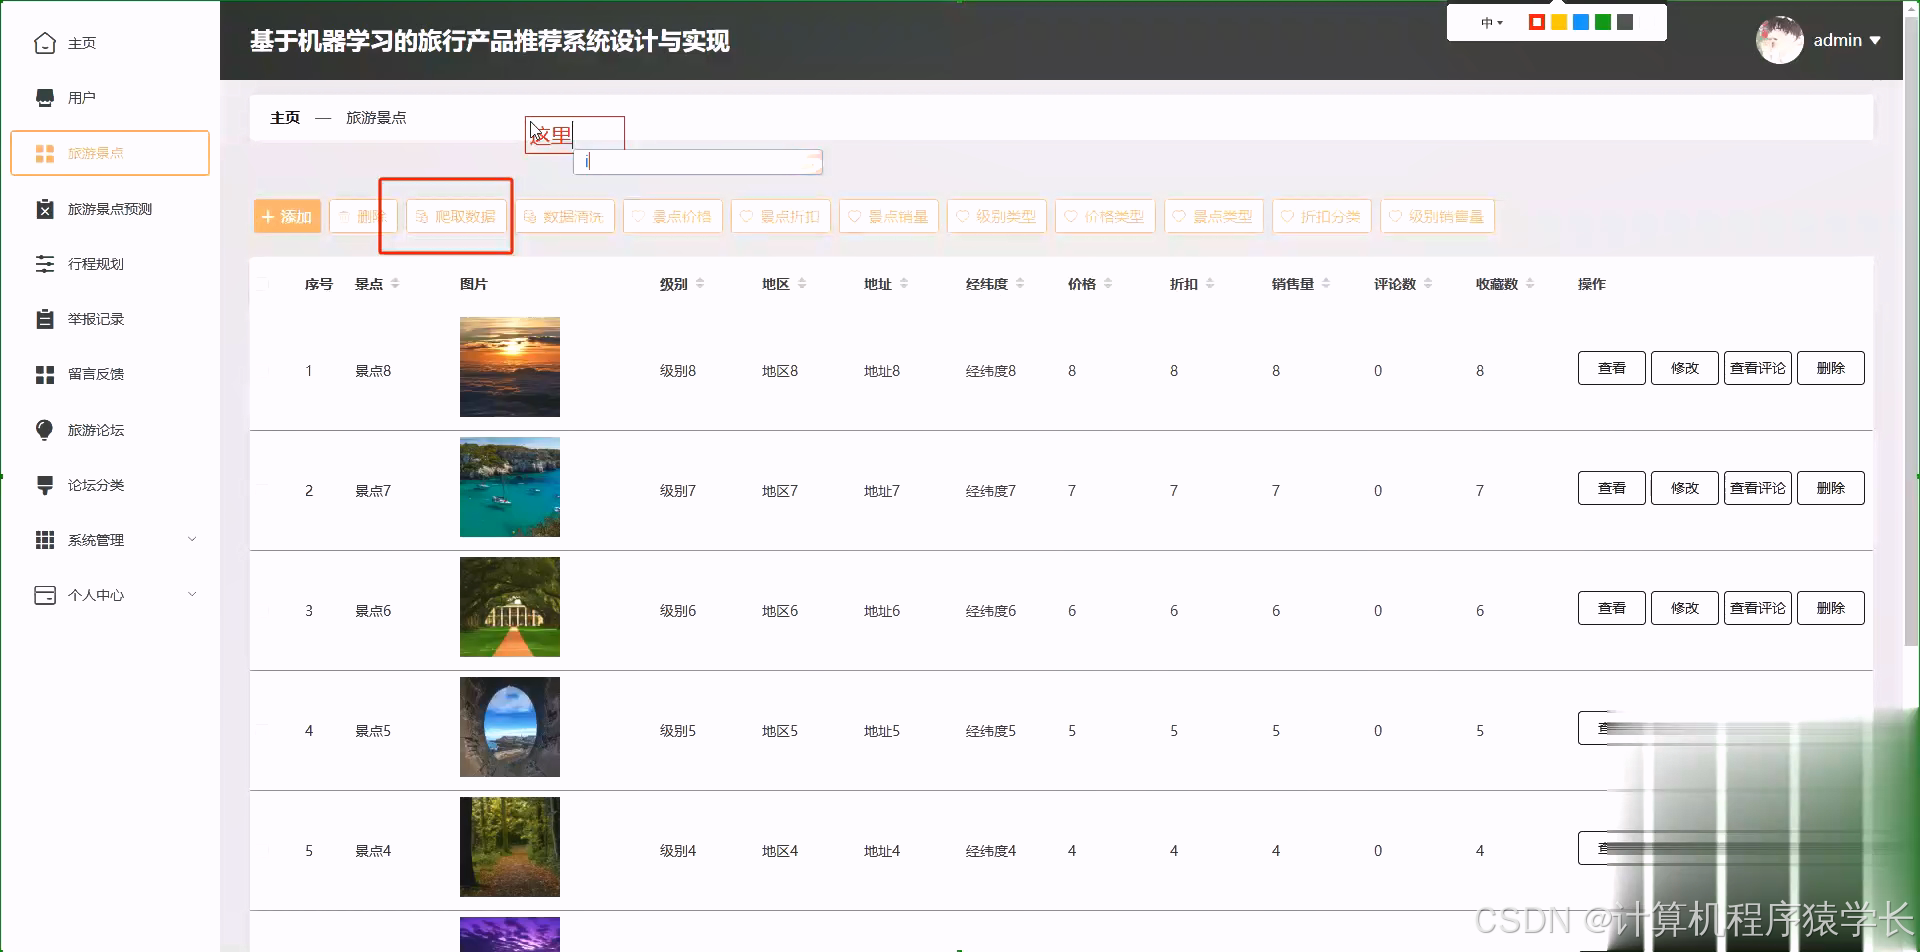Open the 中 language dropdown
Image resolution: width=1920 pixels, height=952 pixels.
tap(1491, 22)
